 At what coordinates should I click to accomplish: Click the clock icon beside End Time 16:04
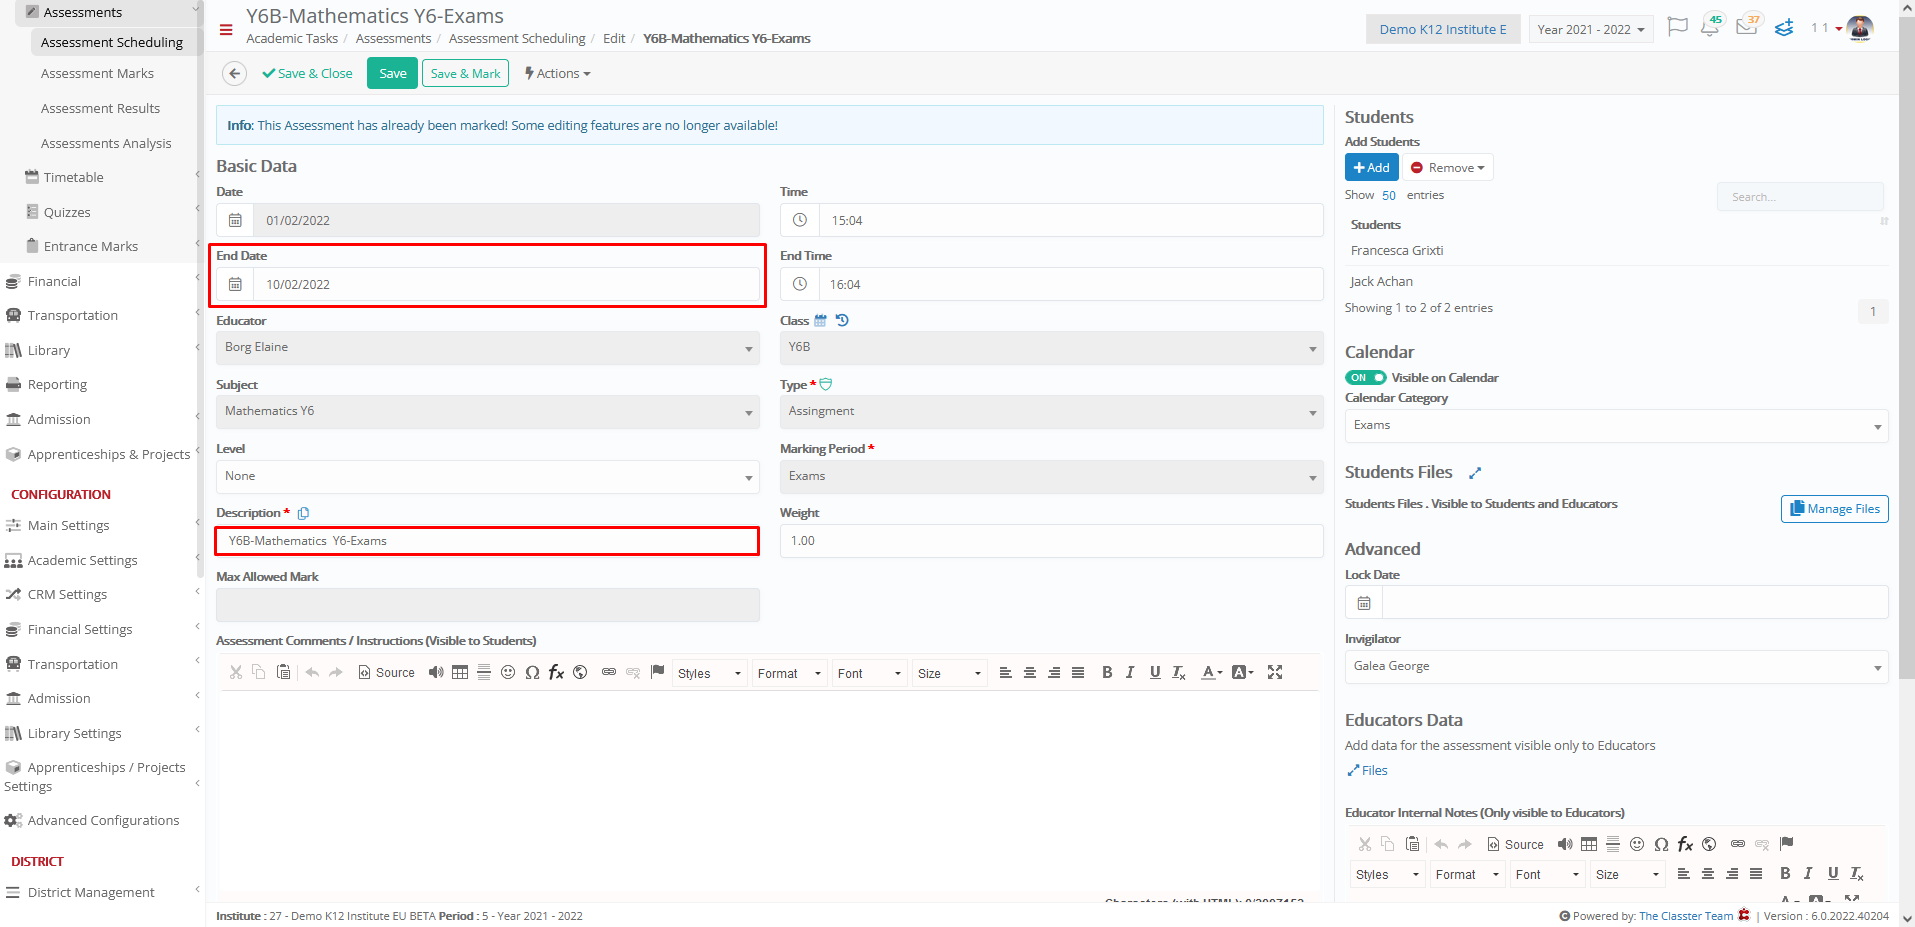pyautogui.click(x=800, y=284)
